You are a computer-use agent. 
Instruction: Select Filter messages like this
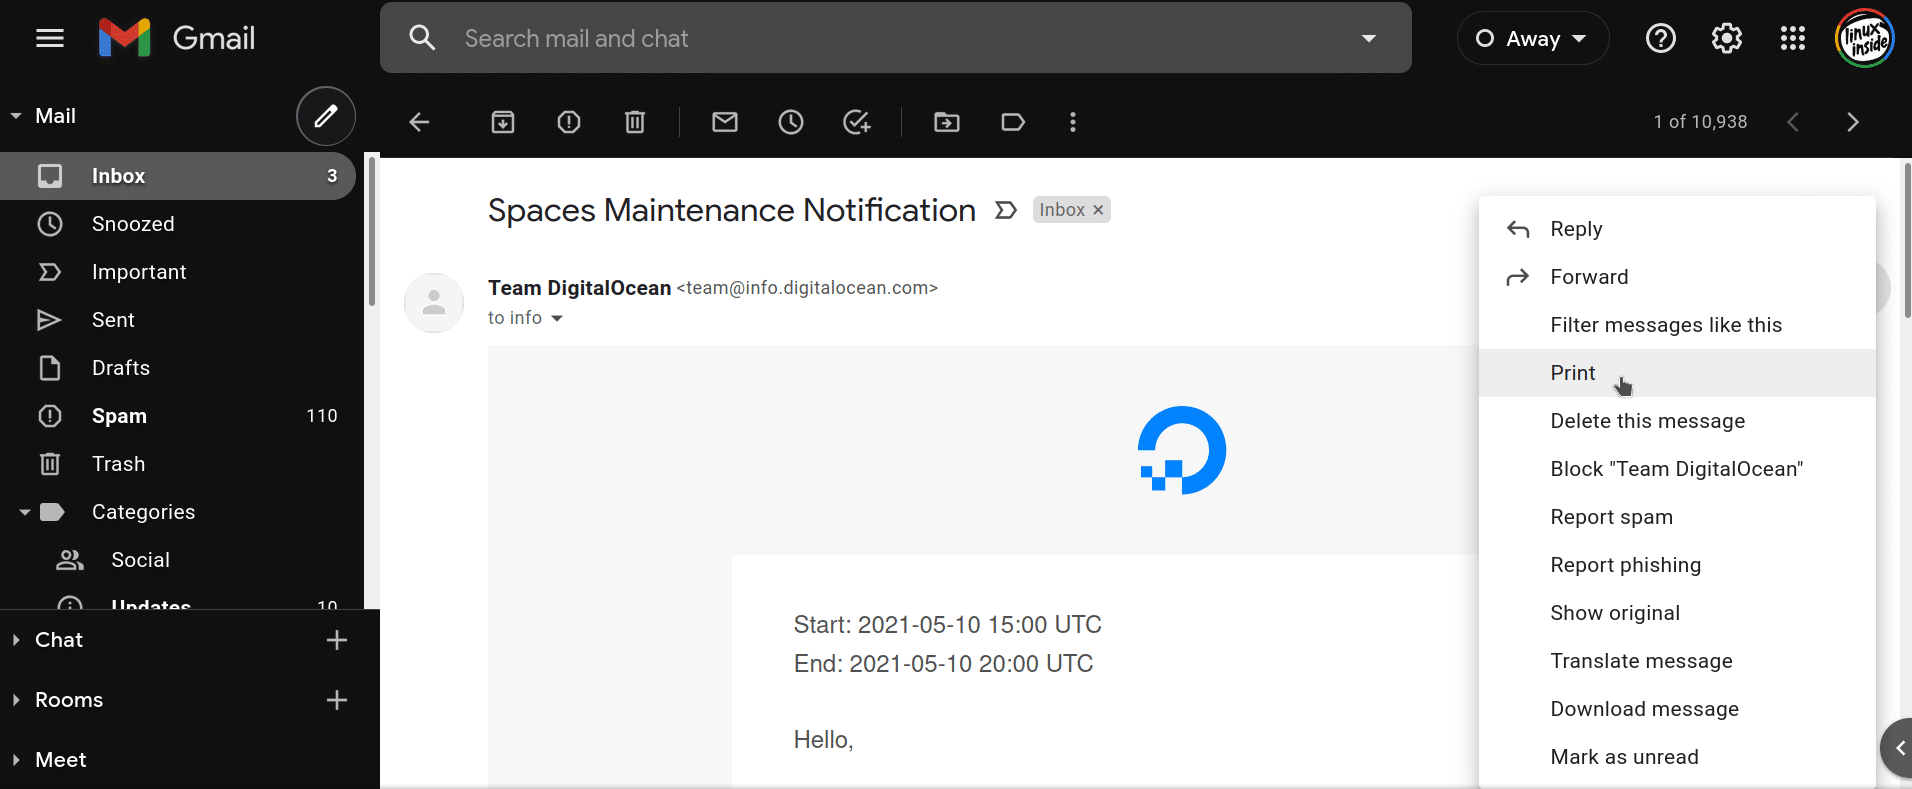point(1677,325)
